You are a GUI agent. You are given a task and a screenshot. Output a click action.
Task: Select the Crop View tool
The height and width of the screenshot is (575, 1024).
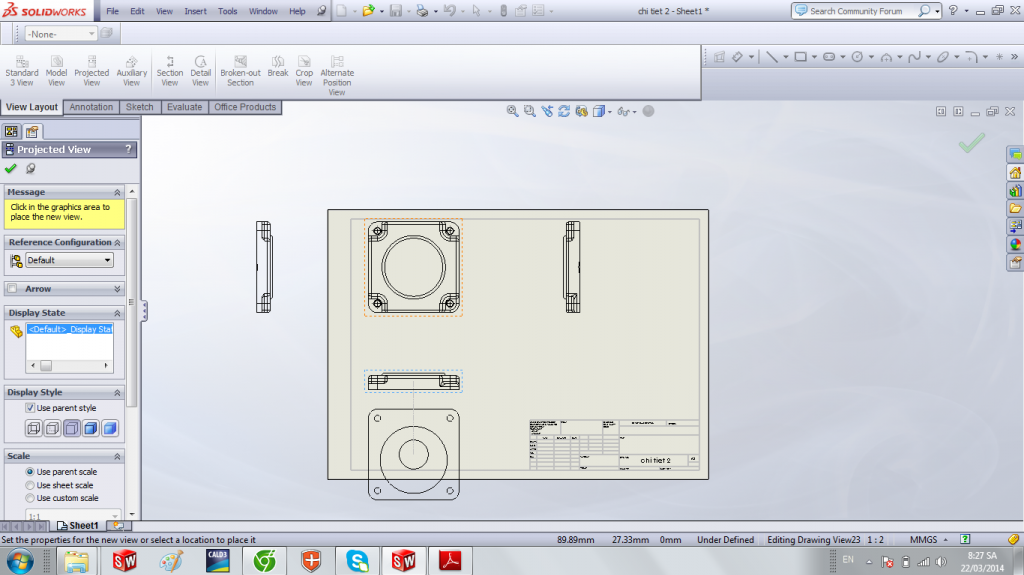304,71
